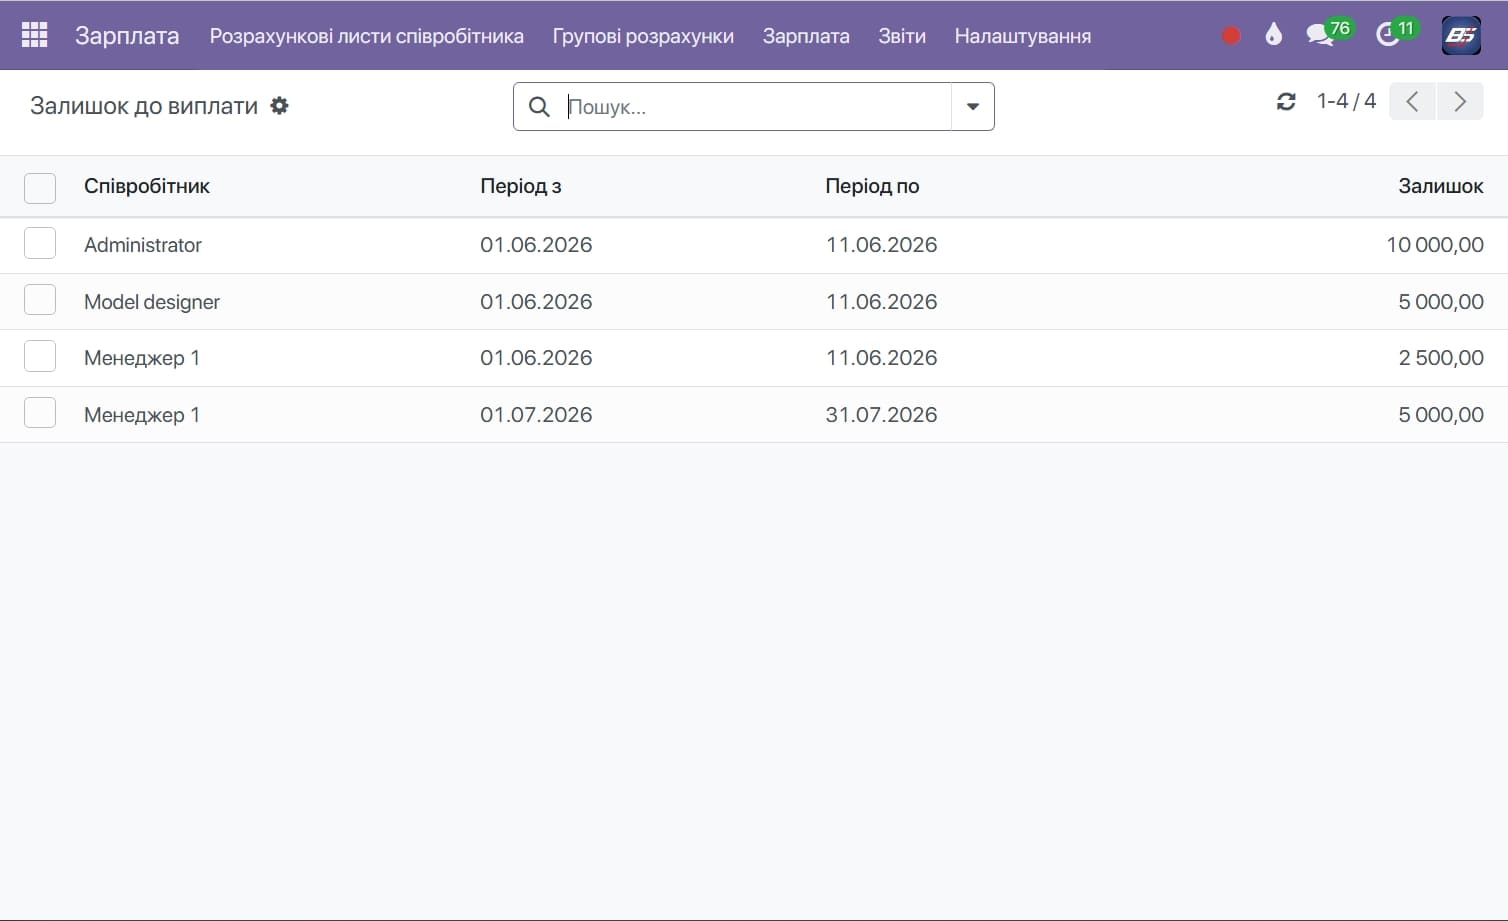Open chat messages with 76 badge

(1329, 33)
